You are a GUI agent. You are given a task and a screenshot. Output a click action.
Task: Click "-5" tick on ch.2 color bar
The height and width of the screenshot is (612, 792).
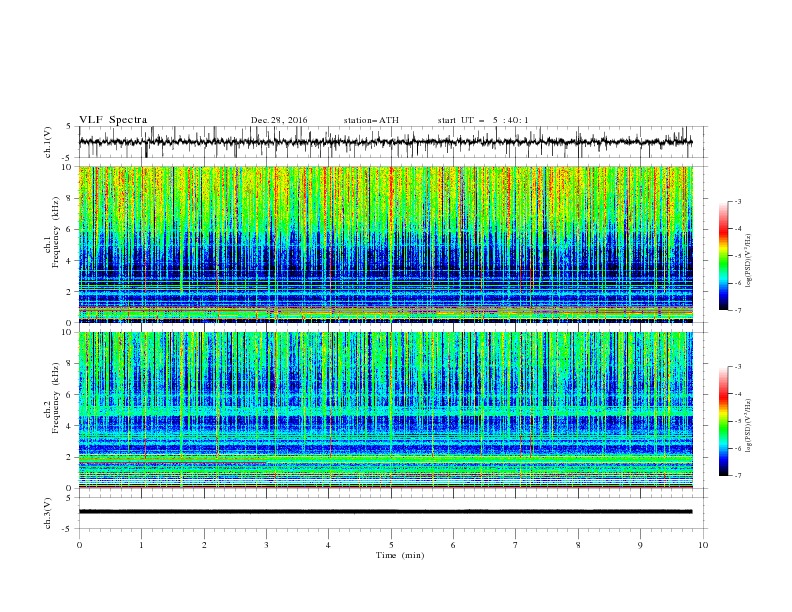(x=738, y=421)
